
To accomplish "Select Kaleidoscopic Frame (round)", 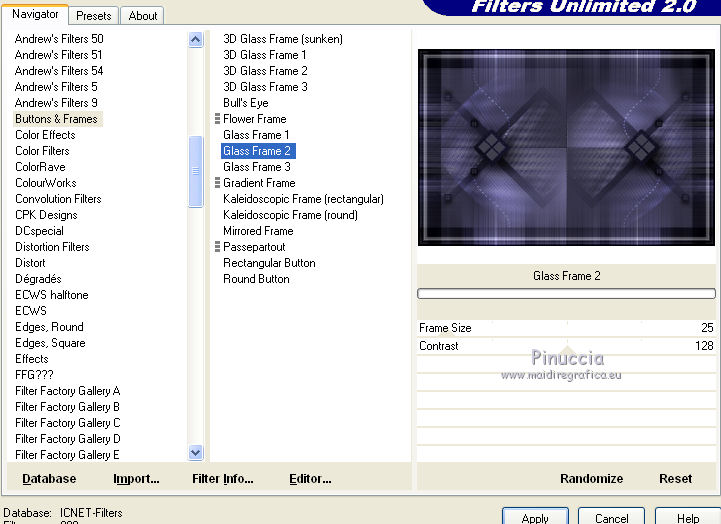I will click(290, 215).
